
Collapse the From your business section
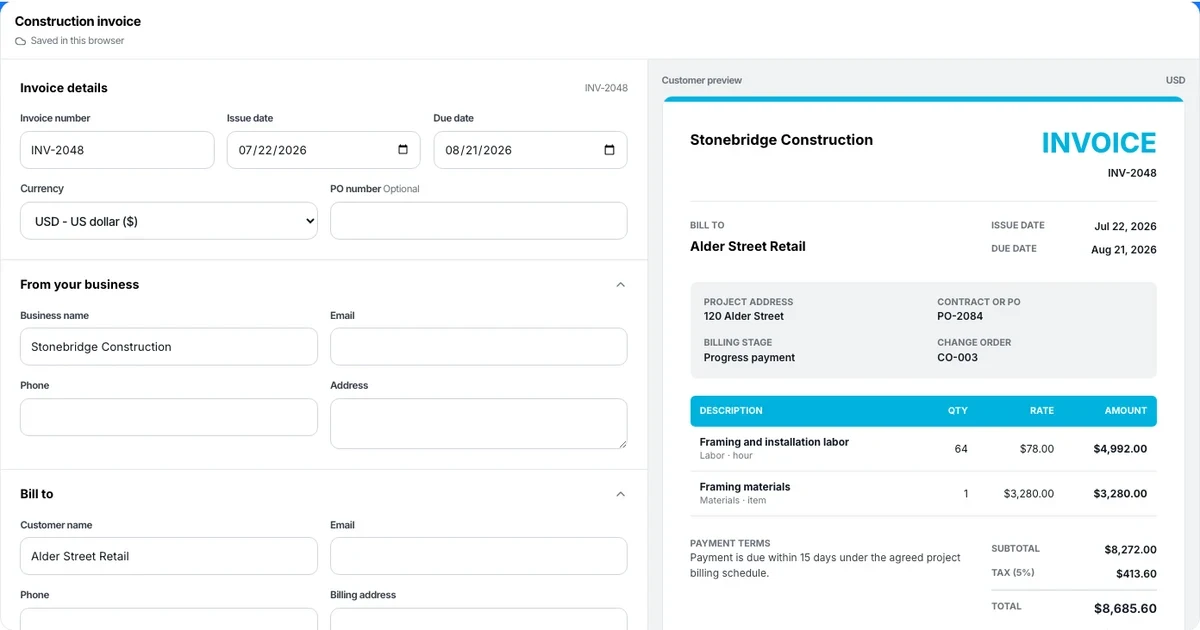[x=620, y=285]
